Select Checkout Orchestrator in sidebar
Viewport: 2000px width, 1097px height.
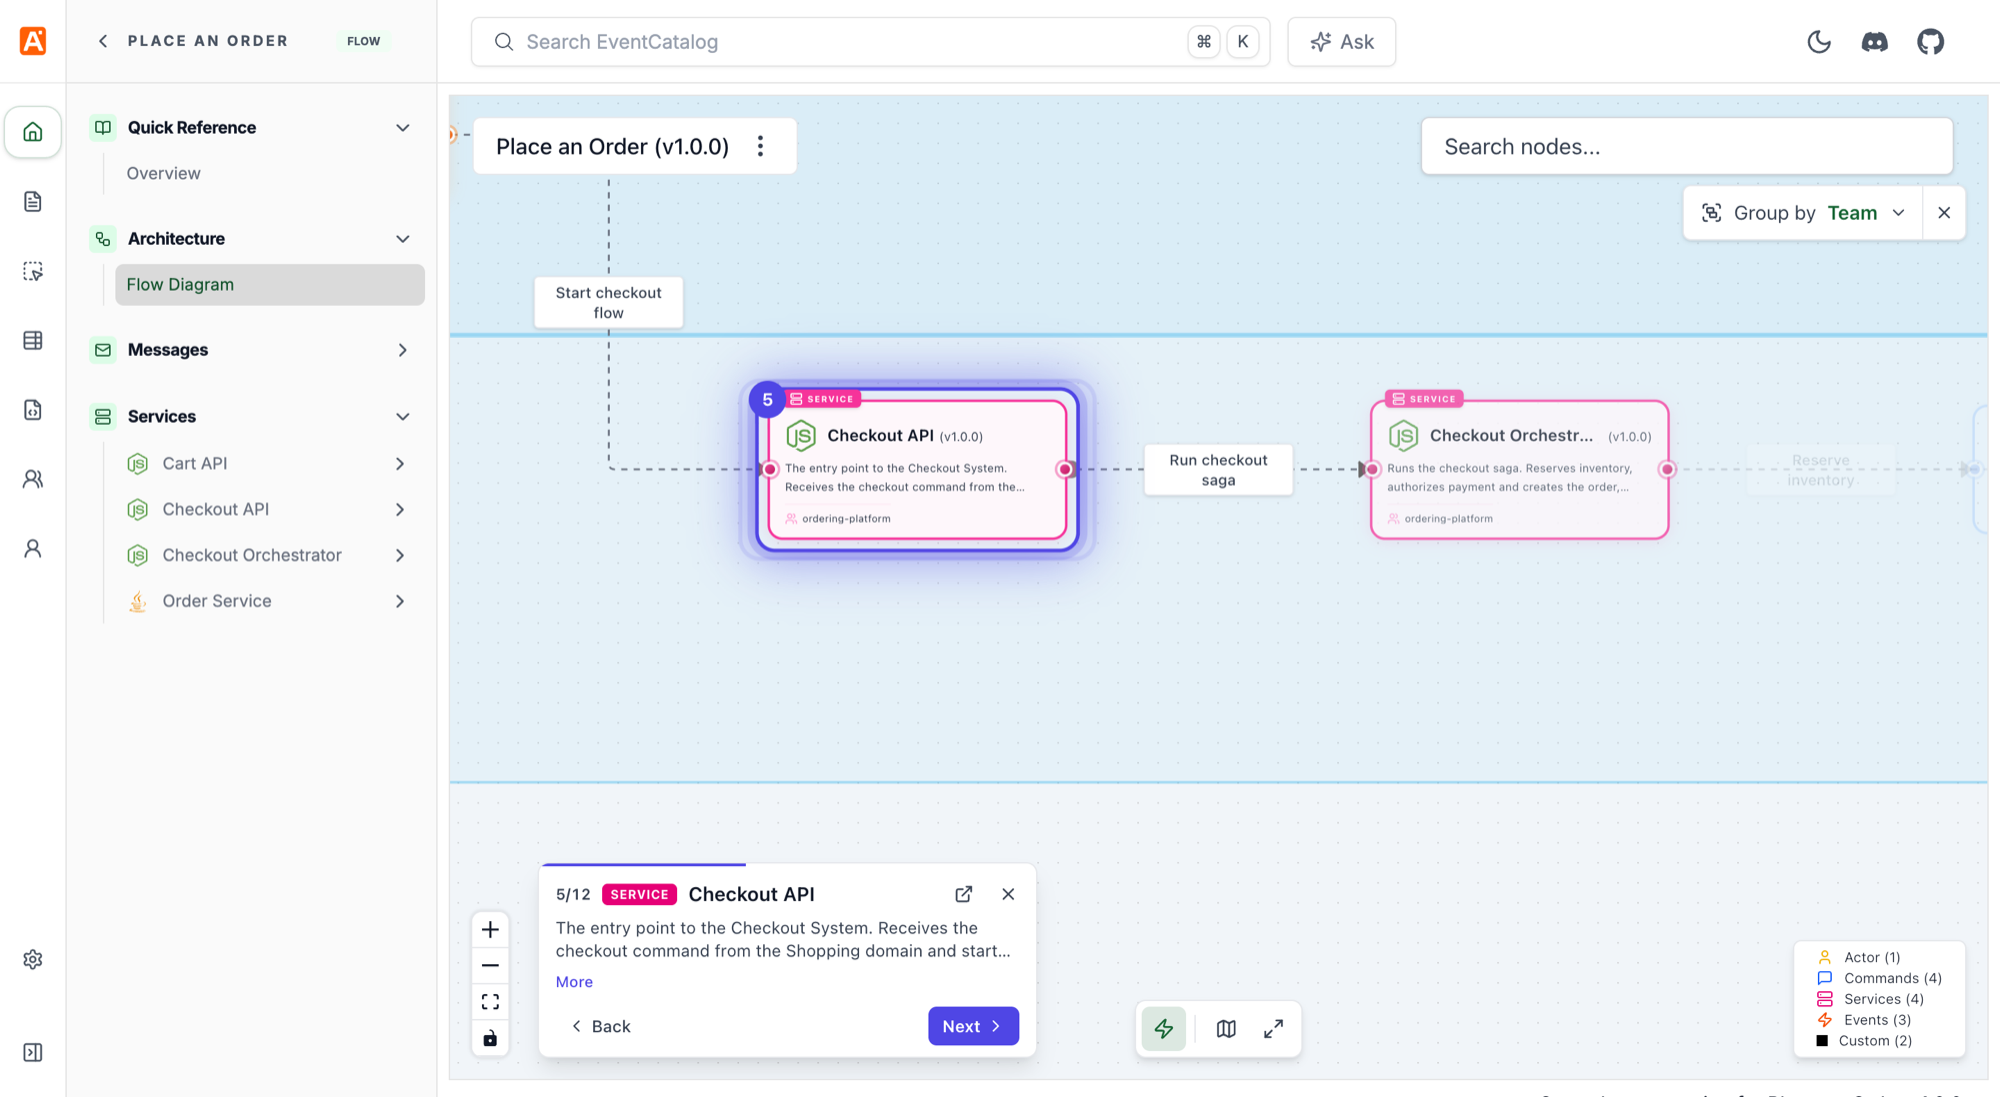(252, 556)
